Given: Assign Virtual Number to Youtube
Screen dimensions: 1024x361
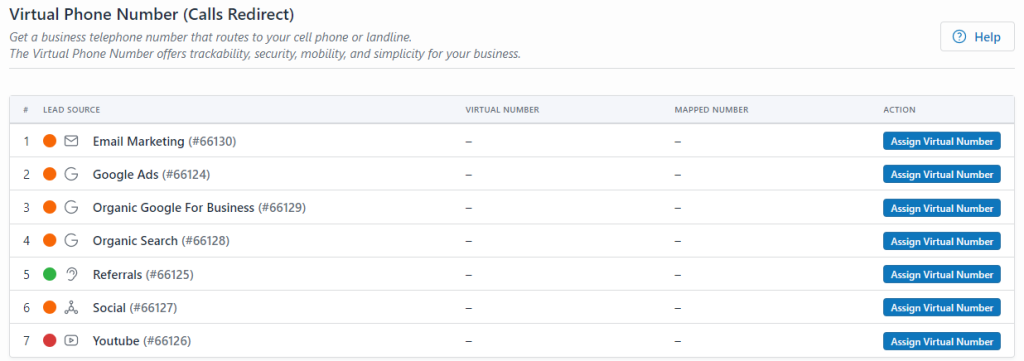Looking at the screenshot, I should click(x=942, y=341).
